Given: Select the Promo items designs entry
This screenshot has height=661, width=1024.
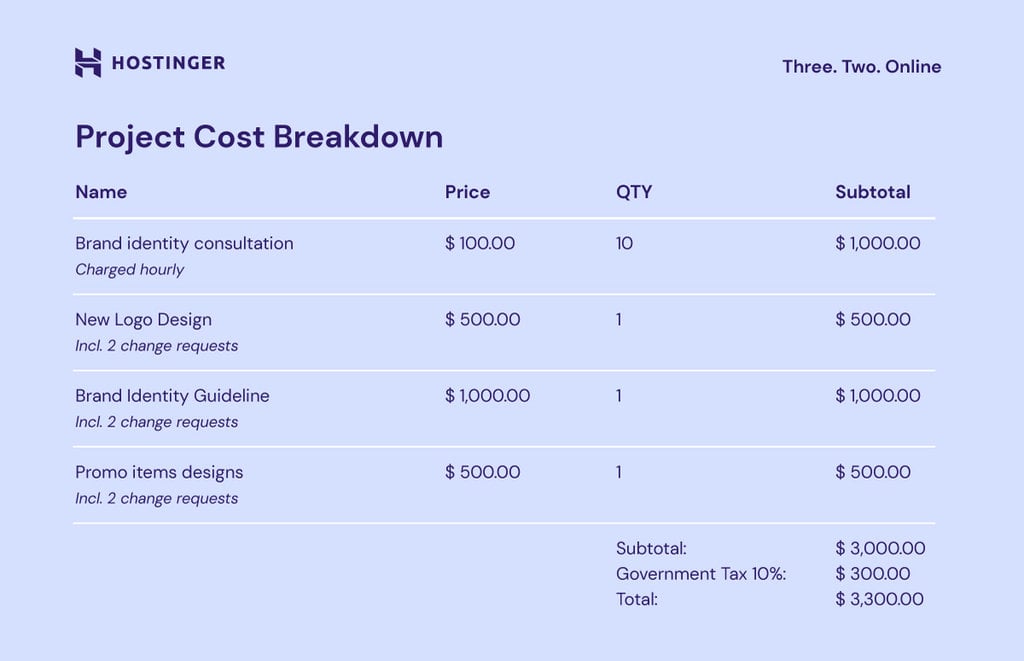Looking at the screenshot, I should (x=159, y=472).
